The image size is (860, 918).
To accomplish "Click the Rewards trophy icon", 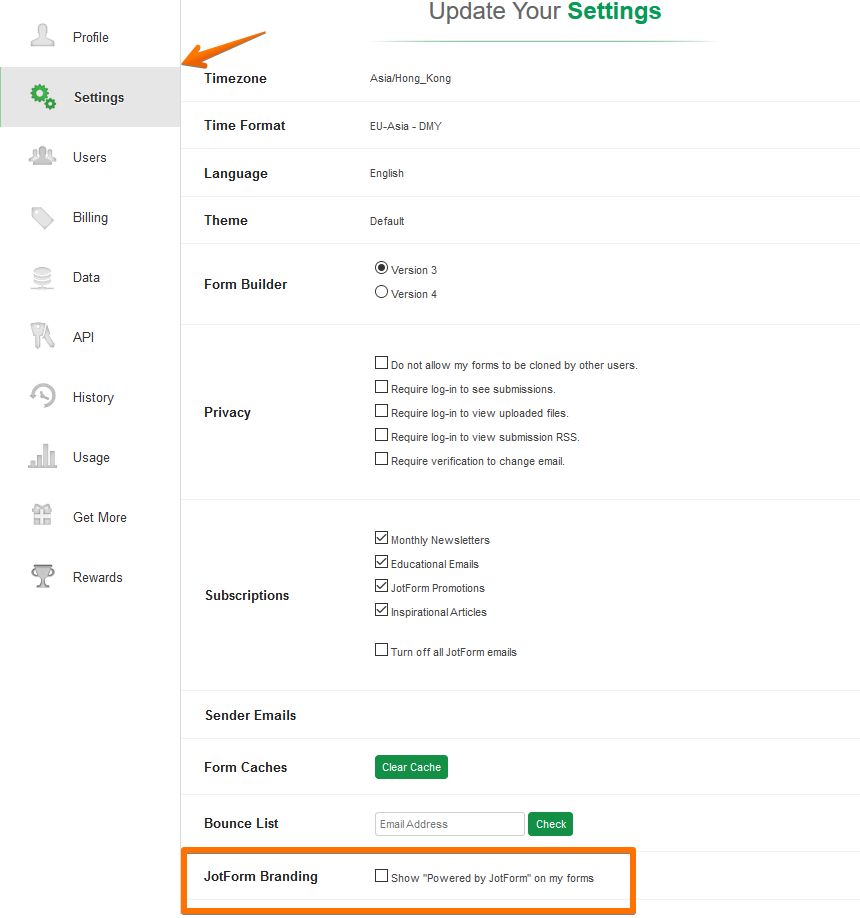I will (x=42, y=576).
